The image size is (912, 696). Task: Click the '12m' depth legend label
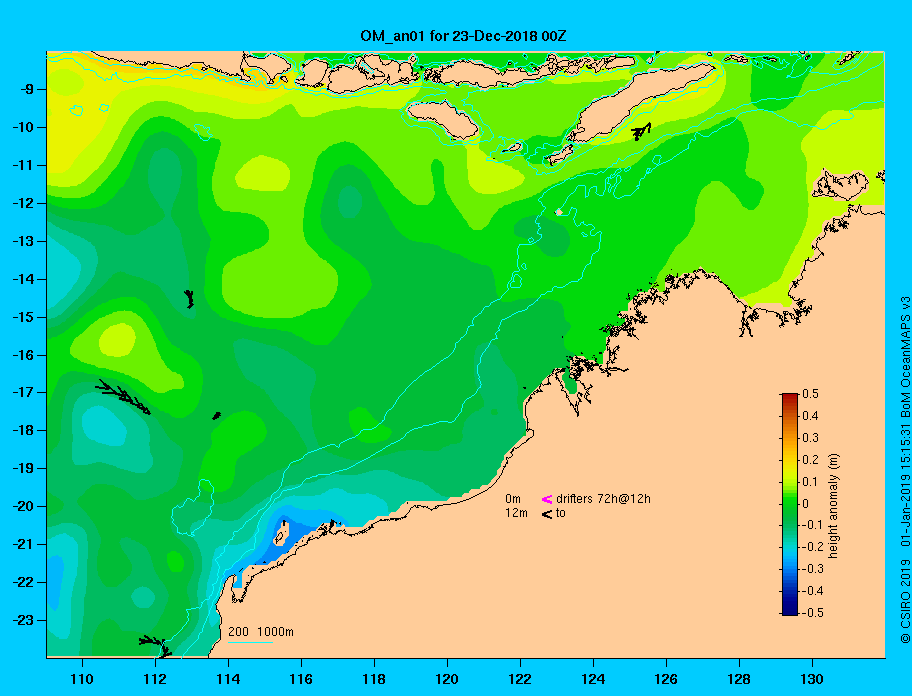[x=516, y=513]
